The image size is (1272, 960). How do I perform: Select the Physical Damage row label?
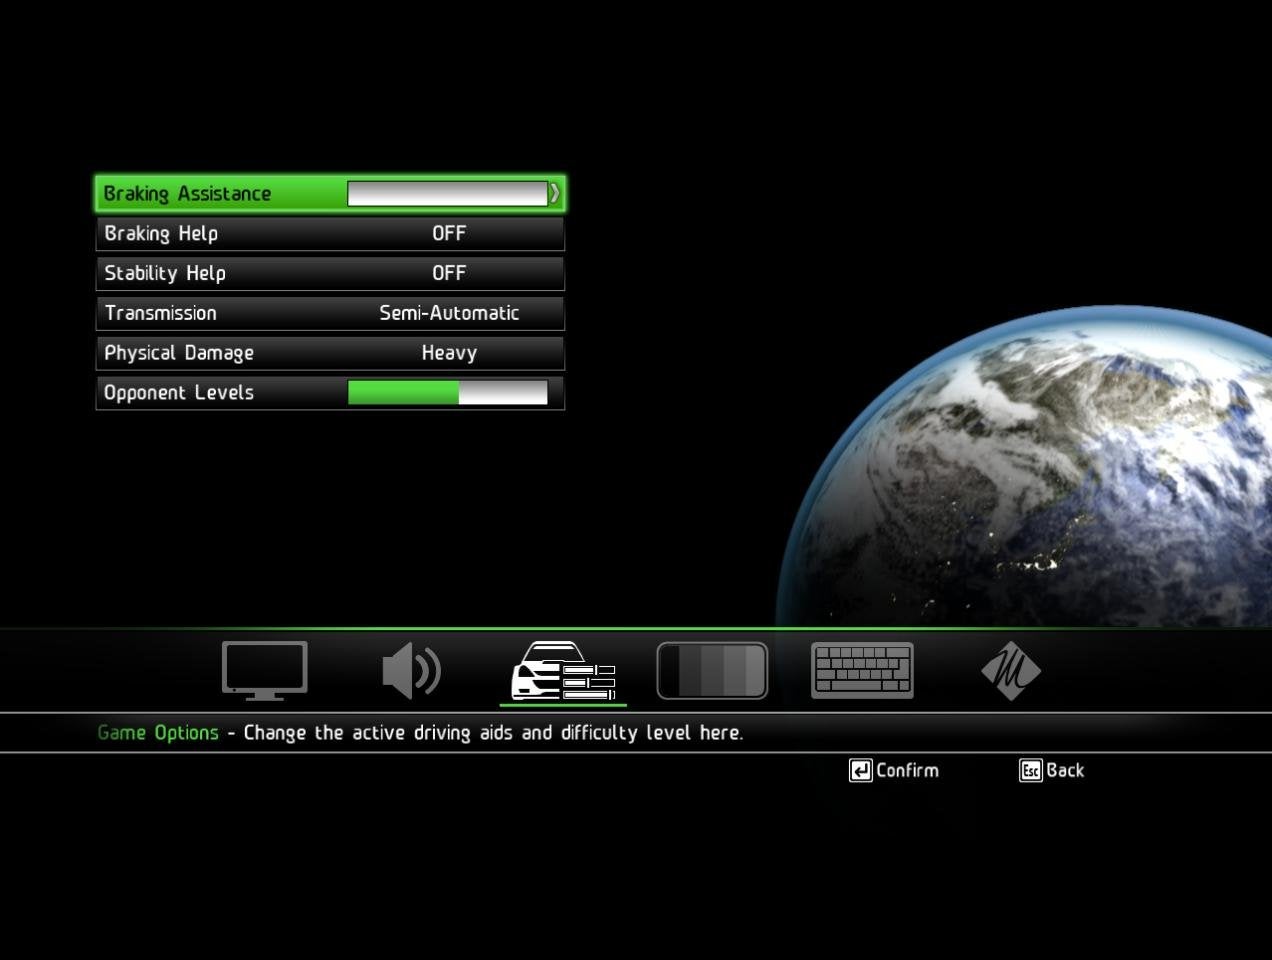[x=179, y=353]
